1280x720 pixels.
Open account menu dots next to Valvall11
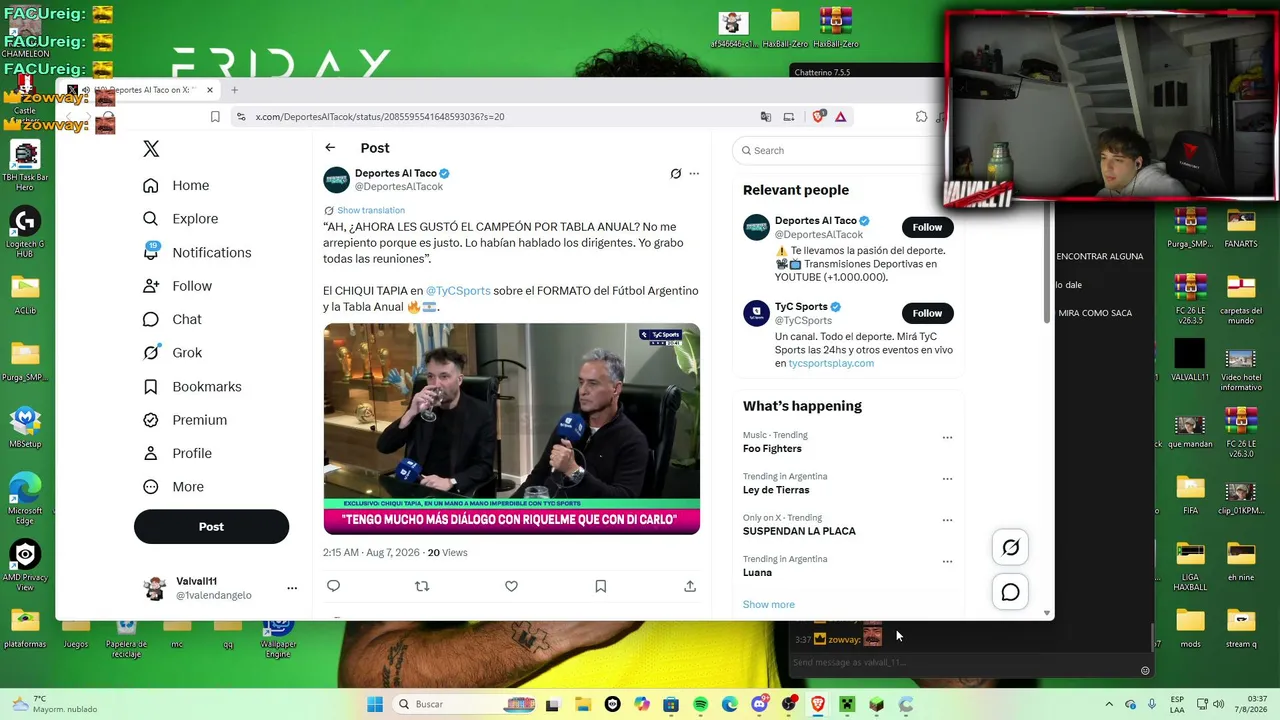click(x=292, y=588)
